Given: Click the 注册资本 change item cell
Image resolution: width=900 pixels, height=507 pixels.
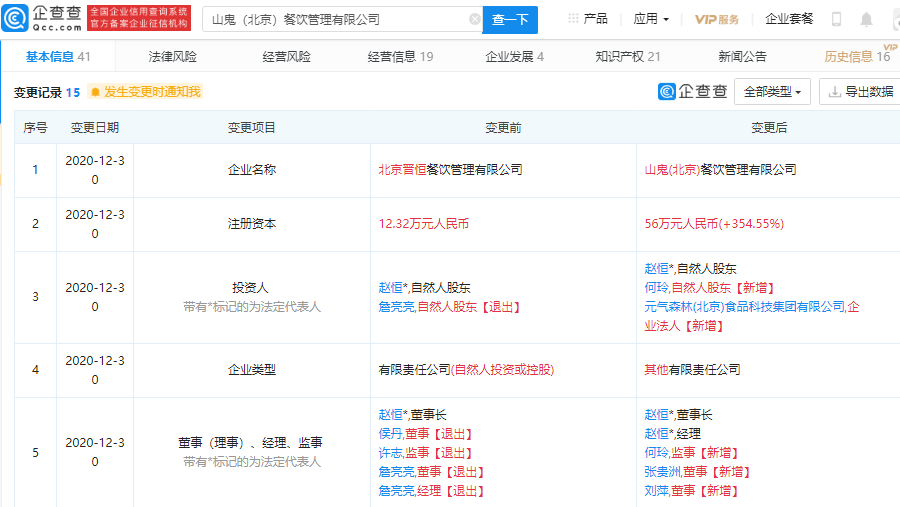Looking at the screenshot, I should (252, 224).
